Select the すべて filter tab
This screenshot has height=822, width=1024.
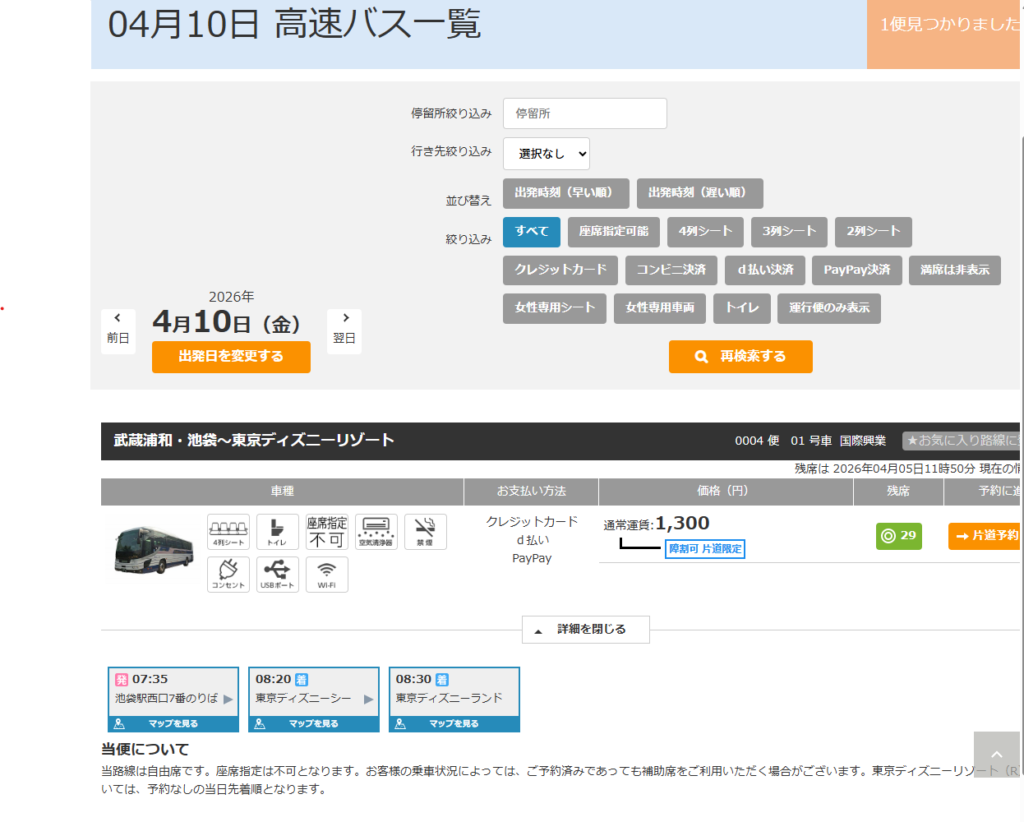click(x=531, y=232)
